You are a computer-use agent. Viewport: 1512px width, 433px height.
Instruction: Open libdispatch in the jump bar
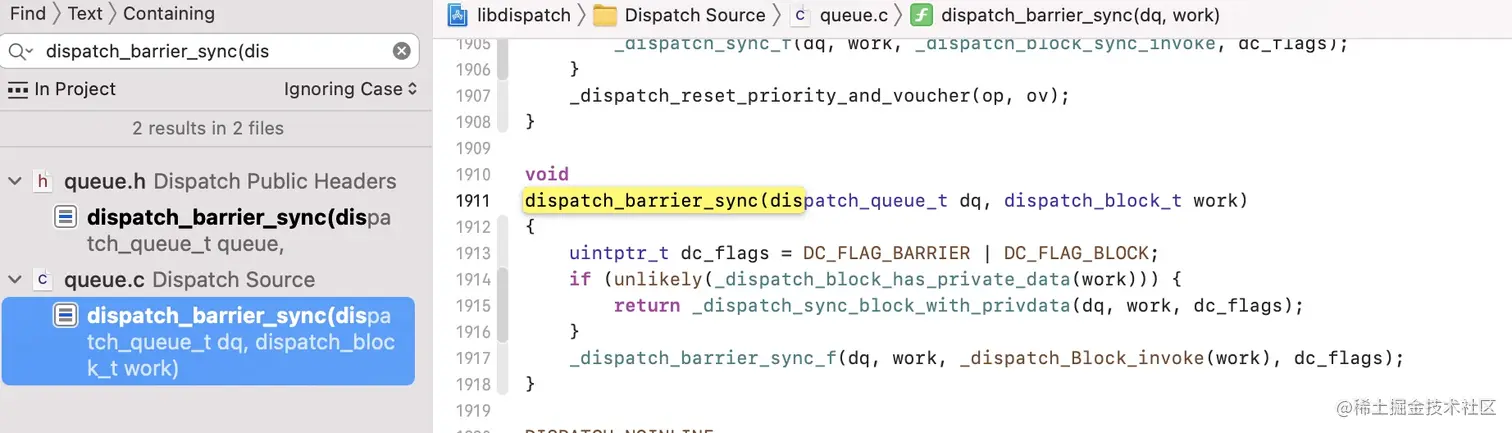tap(525, 15)
